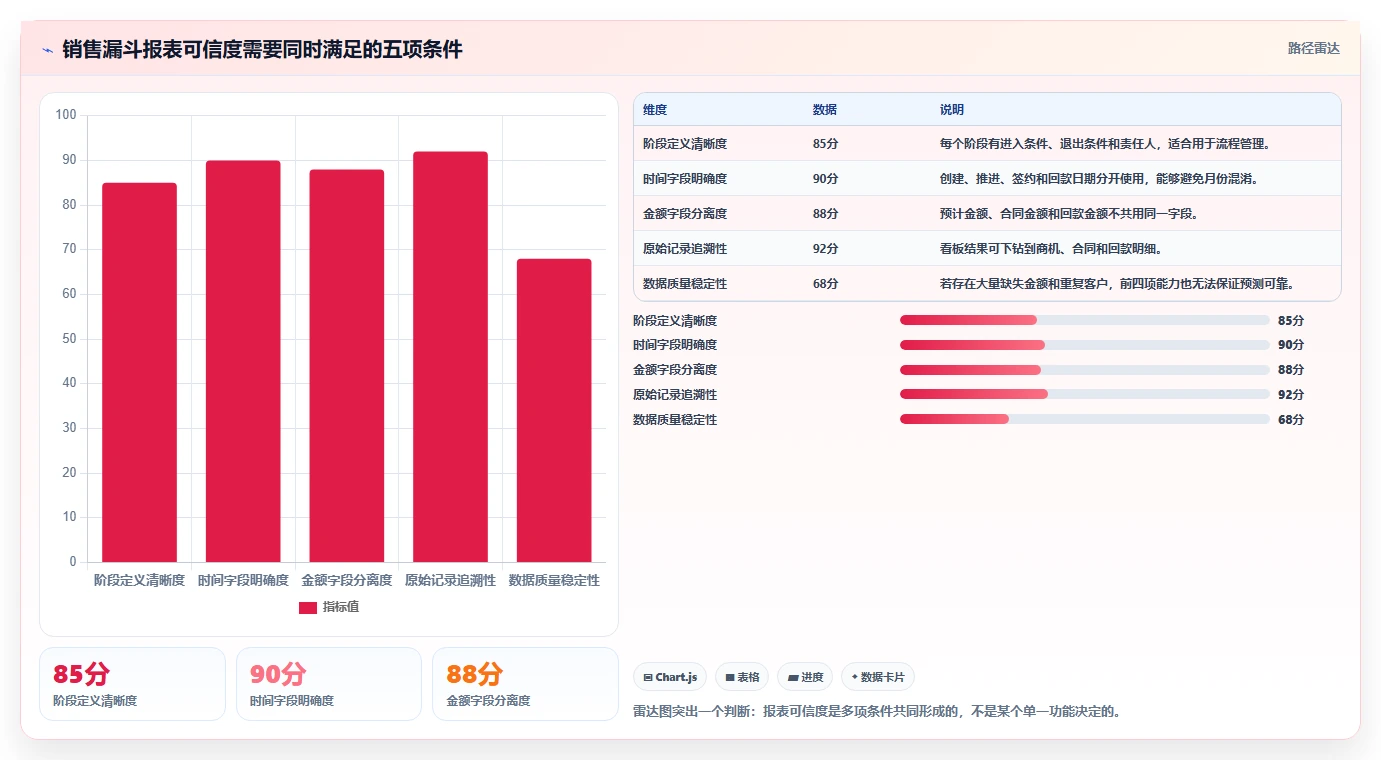Viewport: 1381px width, 760px height.
Task: Click the 阶段定义清晰度 progress bar
Action: [1085, 320]
